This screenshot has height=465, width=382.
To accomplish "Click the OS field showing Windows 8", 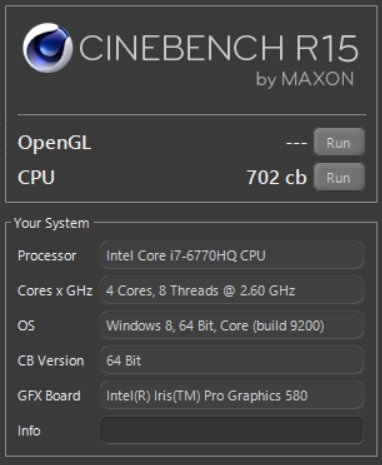I will [x=232, y=326].
